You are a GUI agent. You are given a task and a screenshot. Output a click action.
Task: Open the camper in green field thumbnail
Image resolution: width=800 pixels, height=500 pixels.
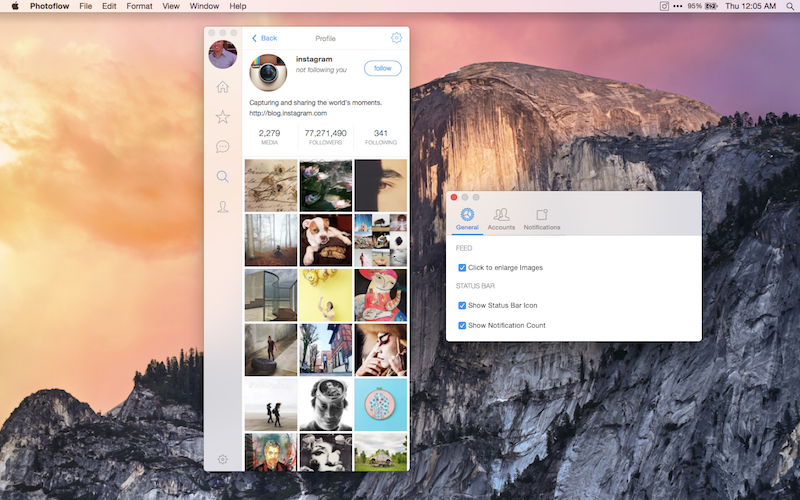click(381, 453)
